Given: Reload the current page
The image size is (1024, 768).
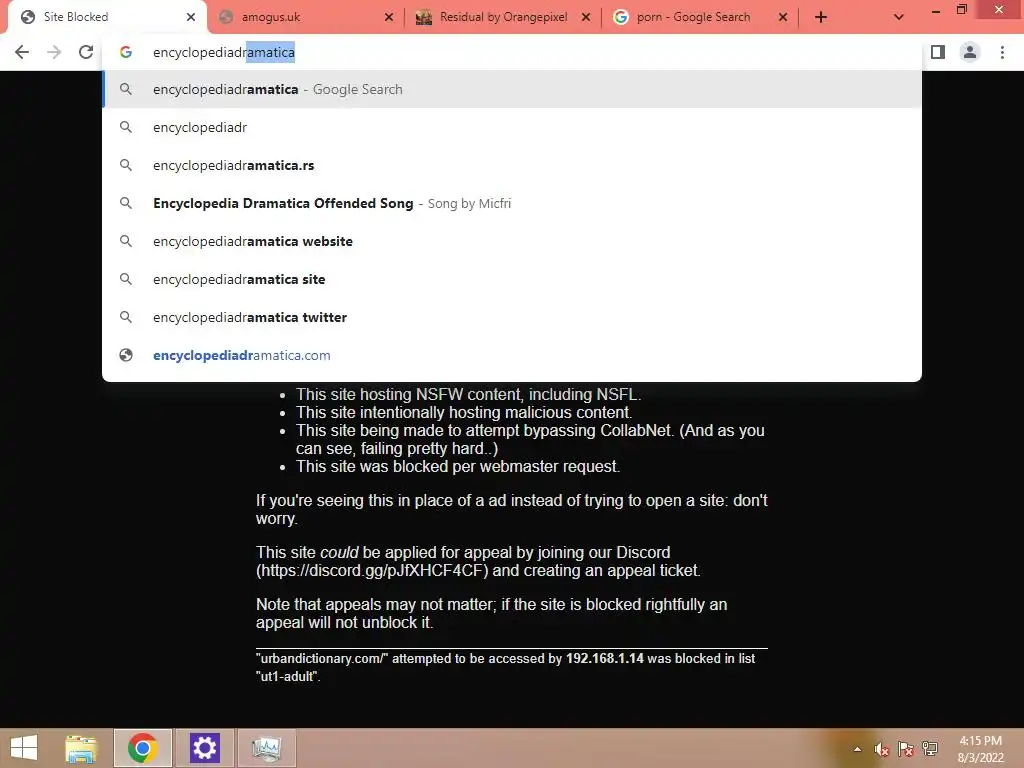Looking at the screenshot, I should tap(86, 52).
